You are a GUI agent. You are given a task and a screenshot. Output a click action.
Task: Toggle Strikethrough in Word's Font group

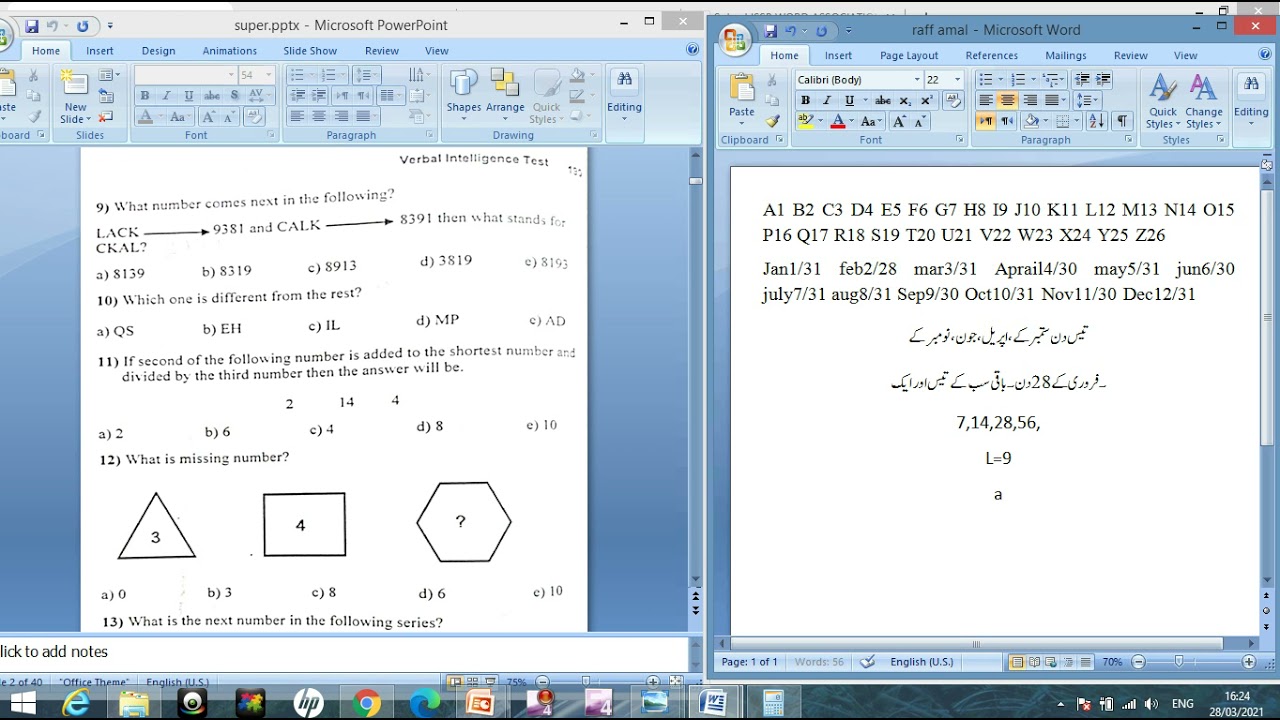(882, 100)
